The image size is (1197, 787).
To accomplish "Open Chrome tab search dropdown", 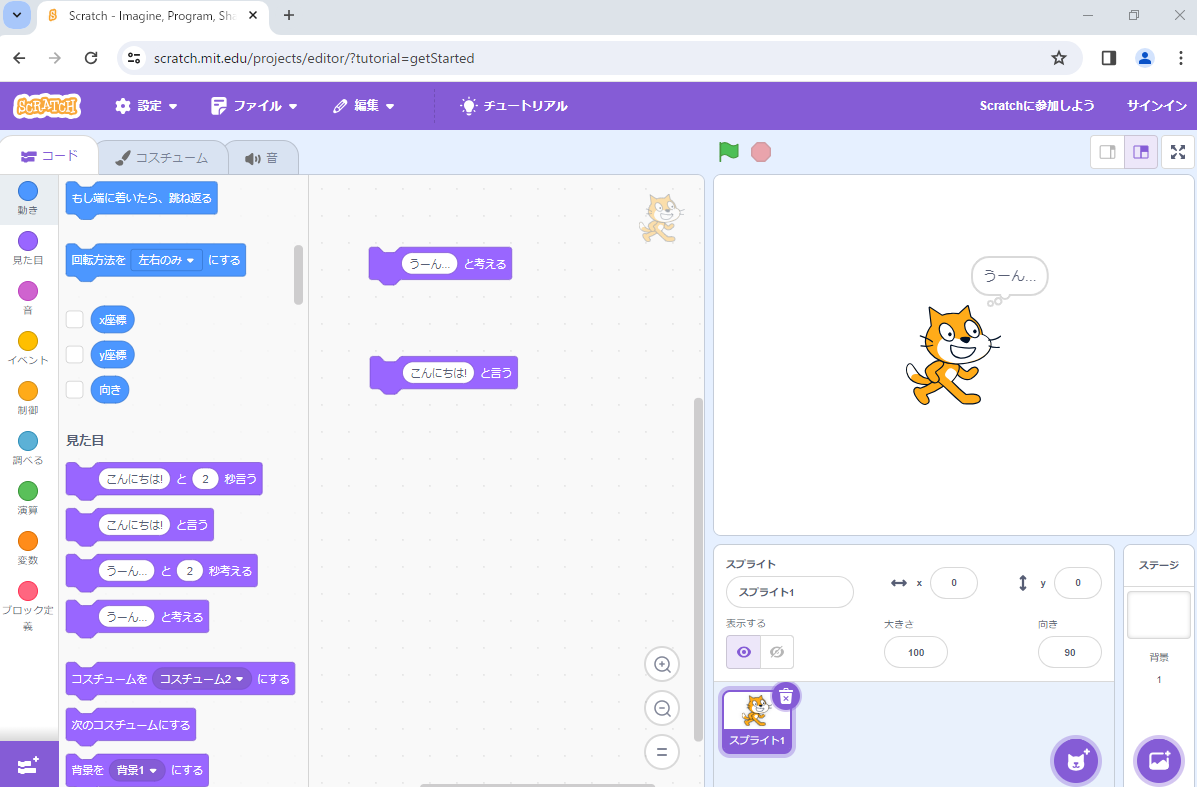I will click(x=17, y=15).
